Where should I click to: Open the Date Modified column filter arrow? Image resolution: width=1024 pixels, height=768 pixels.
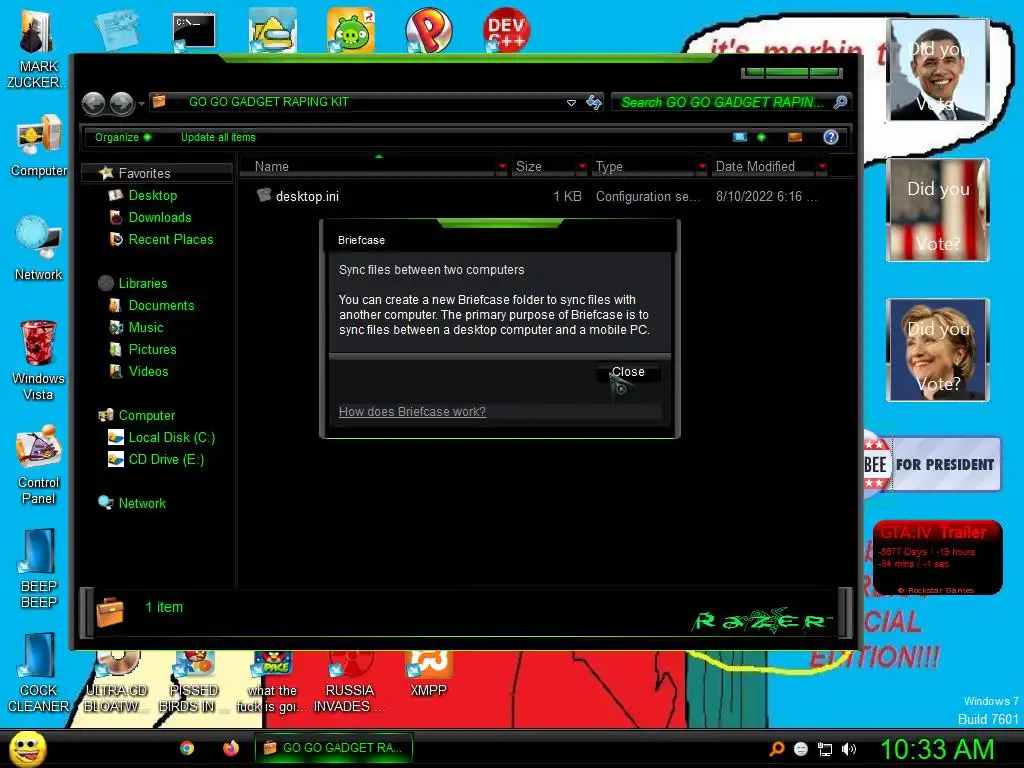822,167
